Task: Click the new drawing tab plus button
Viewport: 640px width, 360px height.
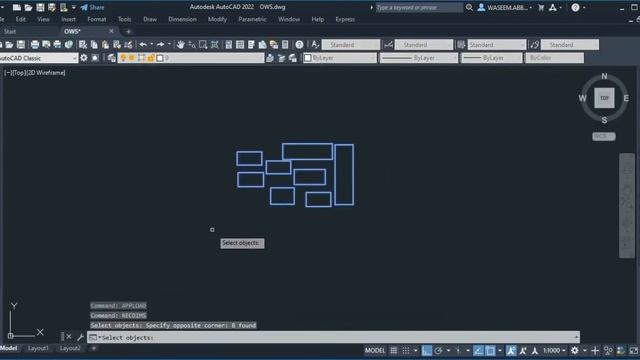Action: tap(128, 31)
